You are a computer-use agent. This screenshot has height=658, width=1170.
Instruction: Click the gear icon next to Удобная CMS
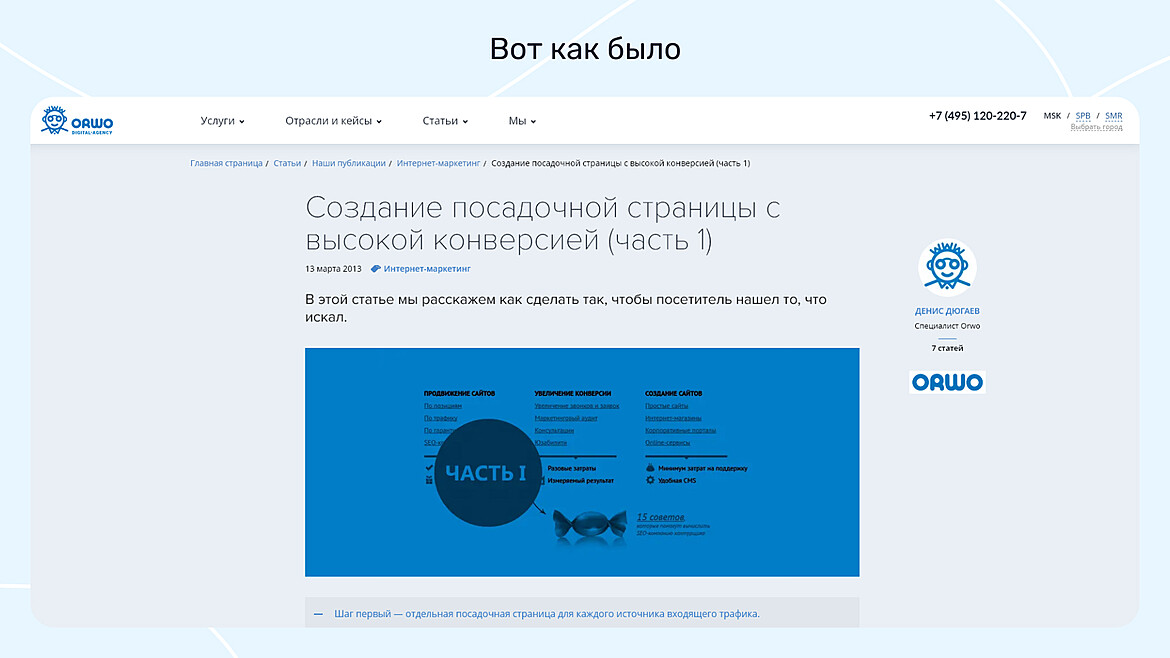(650, 479)
